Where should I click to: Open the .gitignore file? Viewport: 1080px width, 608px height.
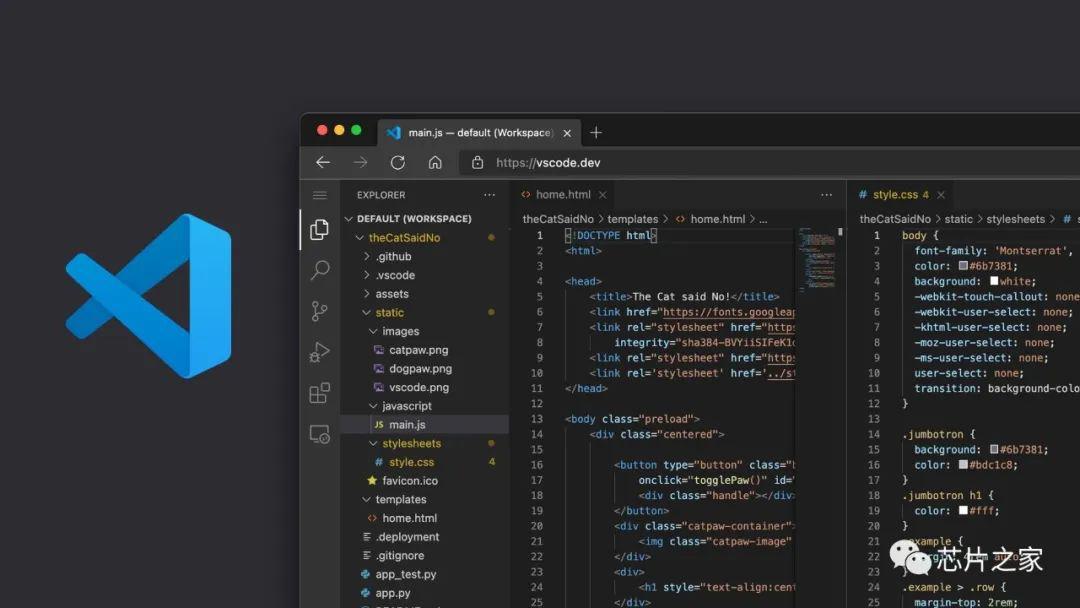tap(399, 555)
